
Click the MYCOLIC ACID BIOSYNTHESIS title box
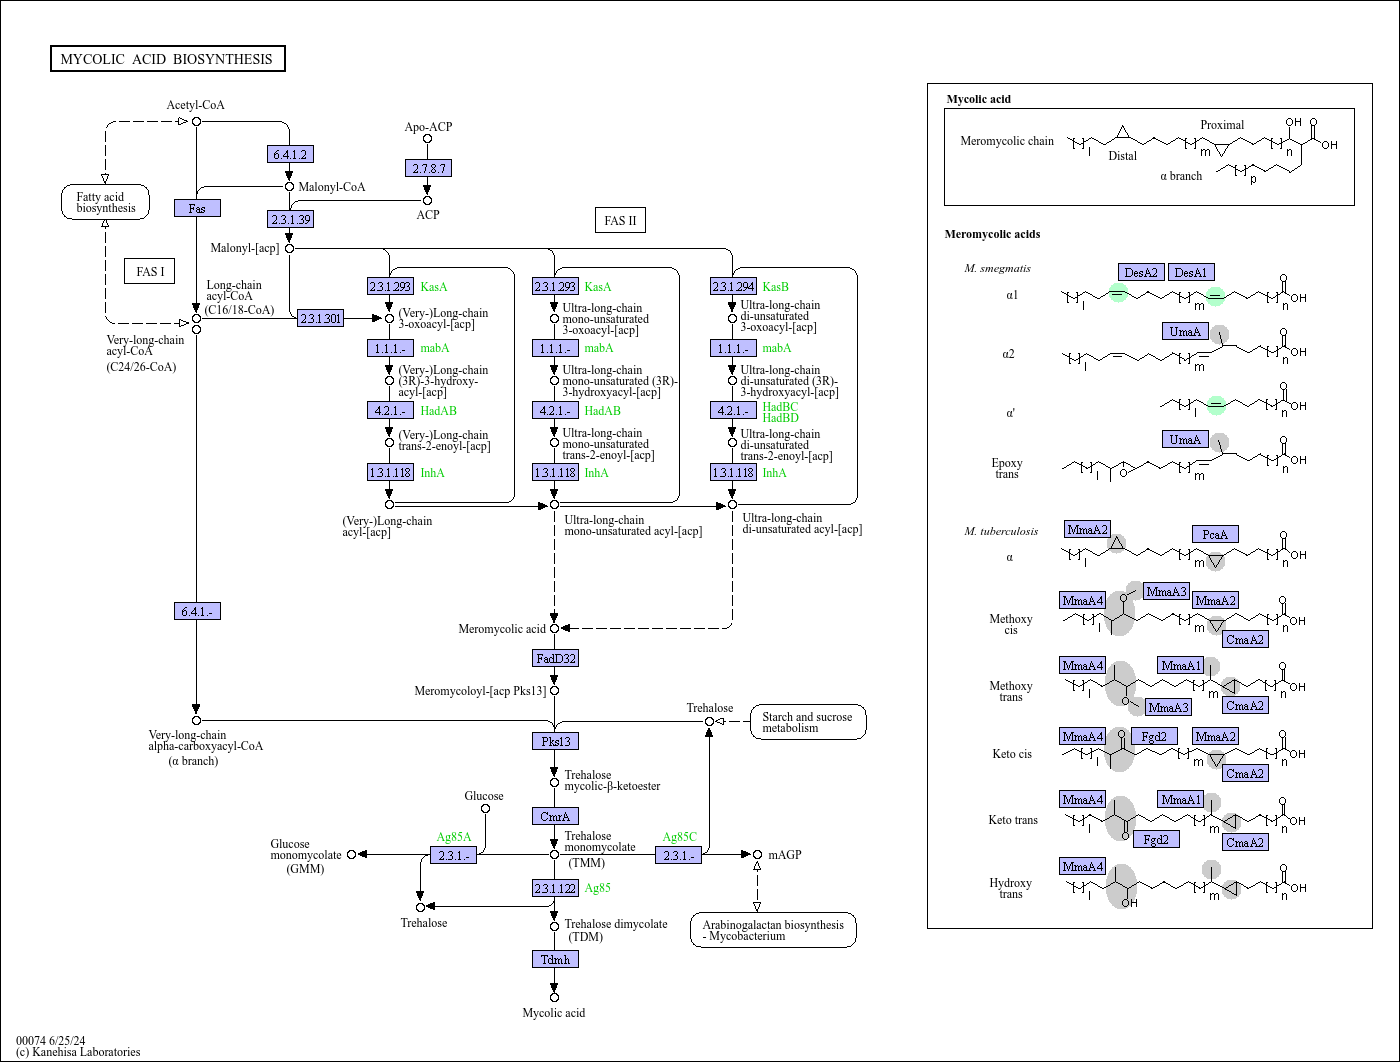click(168, 58)
